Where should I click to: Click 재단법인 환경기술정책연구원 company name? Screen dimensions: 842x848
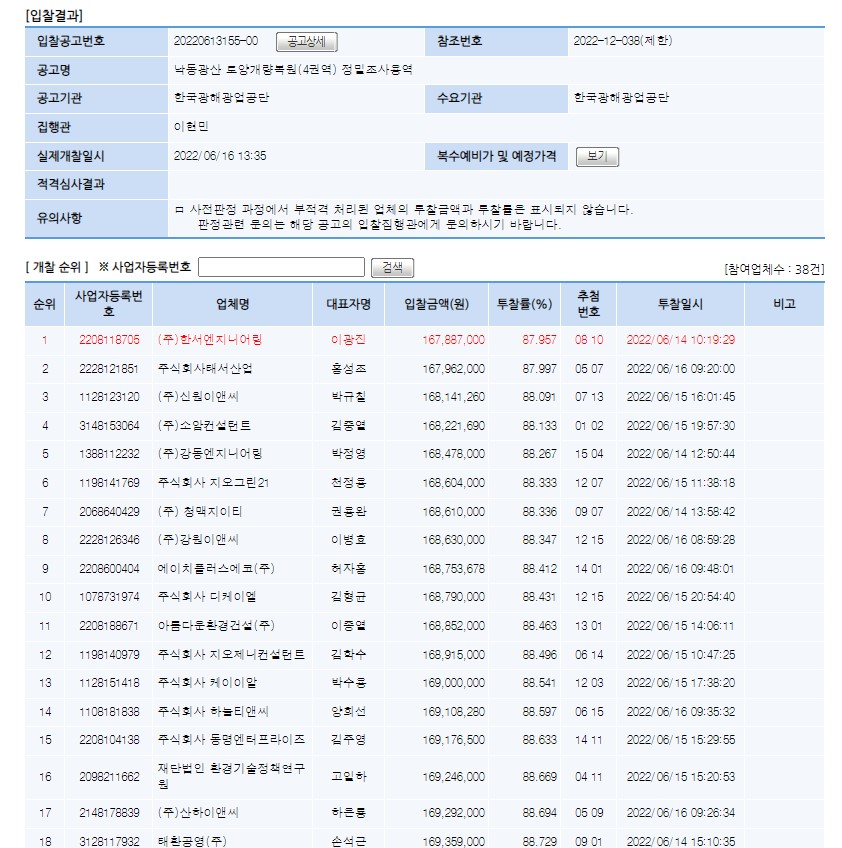point(231,776)
